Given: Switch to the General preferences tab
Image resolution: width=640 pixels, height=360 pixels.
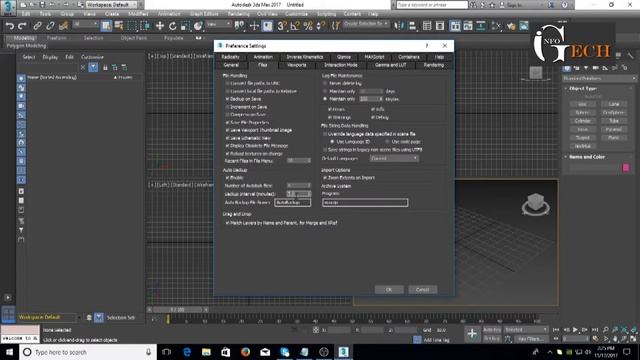Looking at the screenshot, I should (231, 65).
